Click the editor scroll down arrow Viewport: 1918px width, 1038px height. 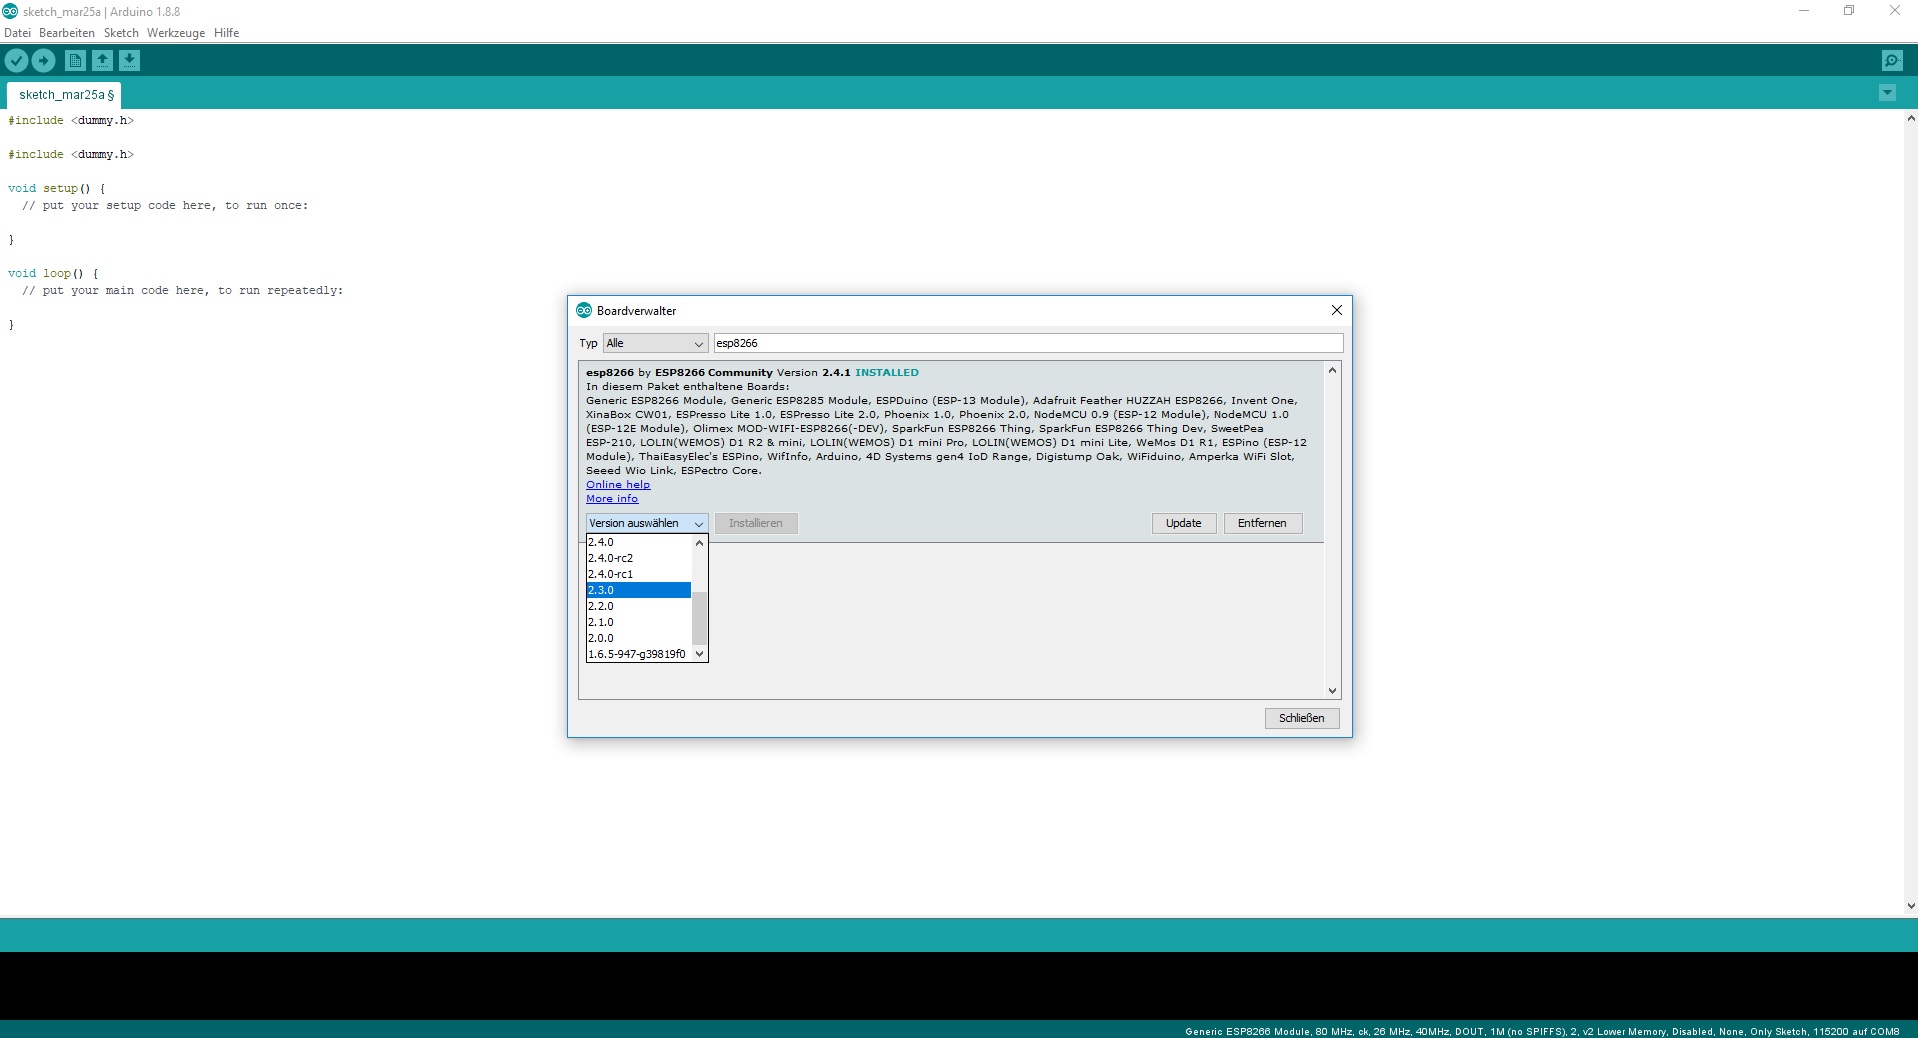[1910, 906]
